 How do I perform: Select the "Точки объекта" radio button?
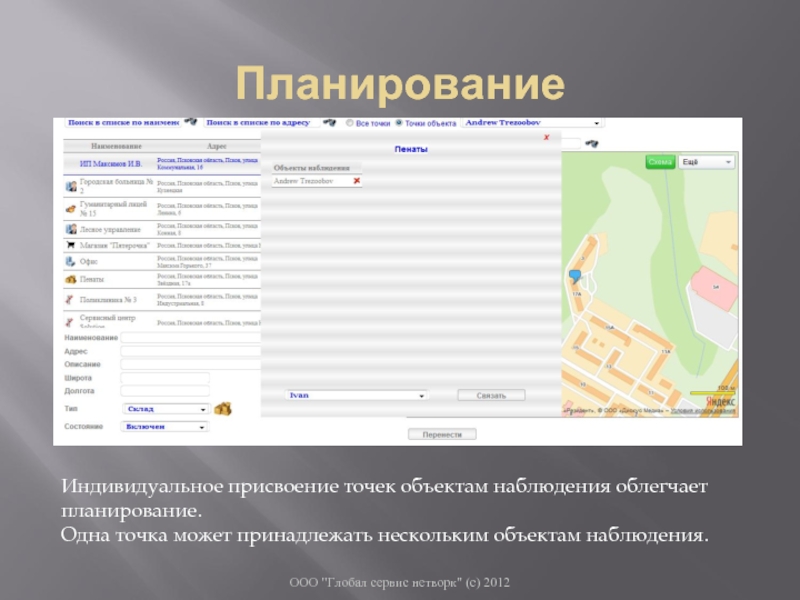(398, 124)
